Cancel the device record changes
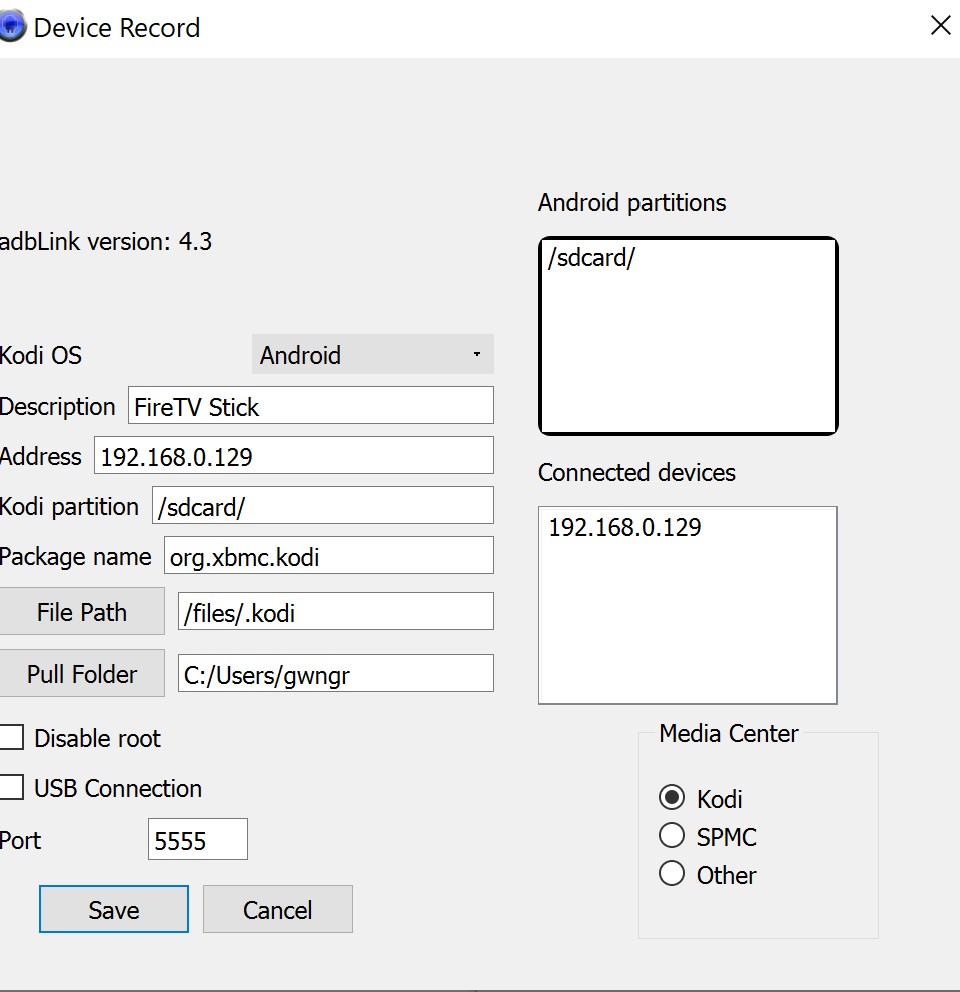 click(x=278, y=909)
